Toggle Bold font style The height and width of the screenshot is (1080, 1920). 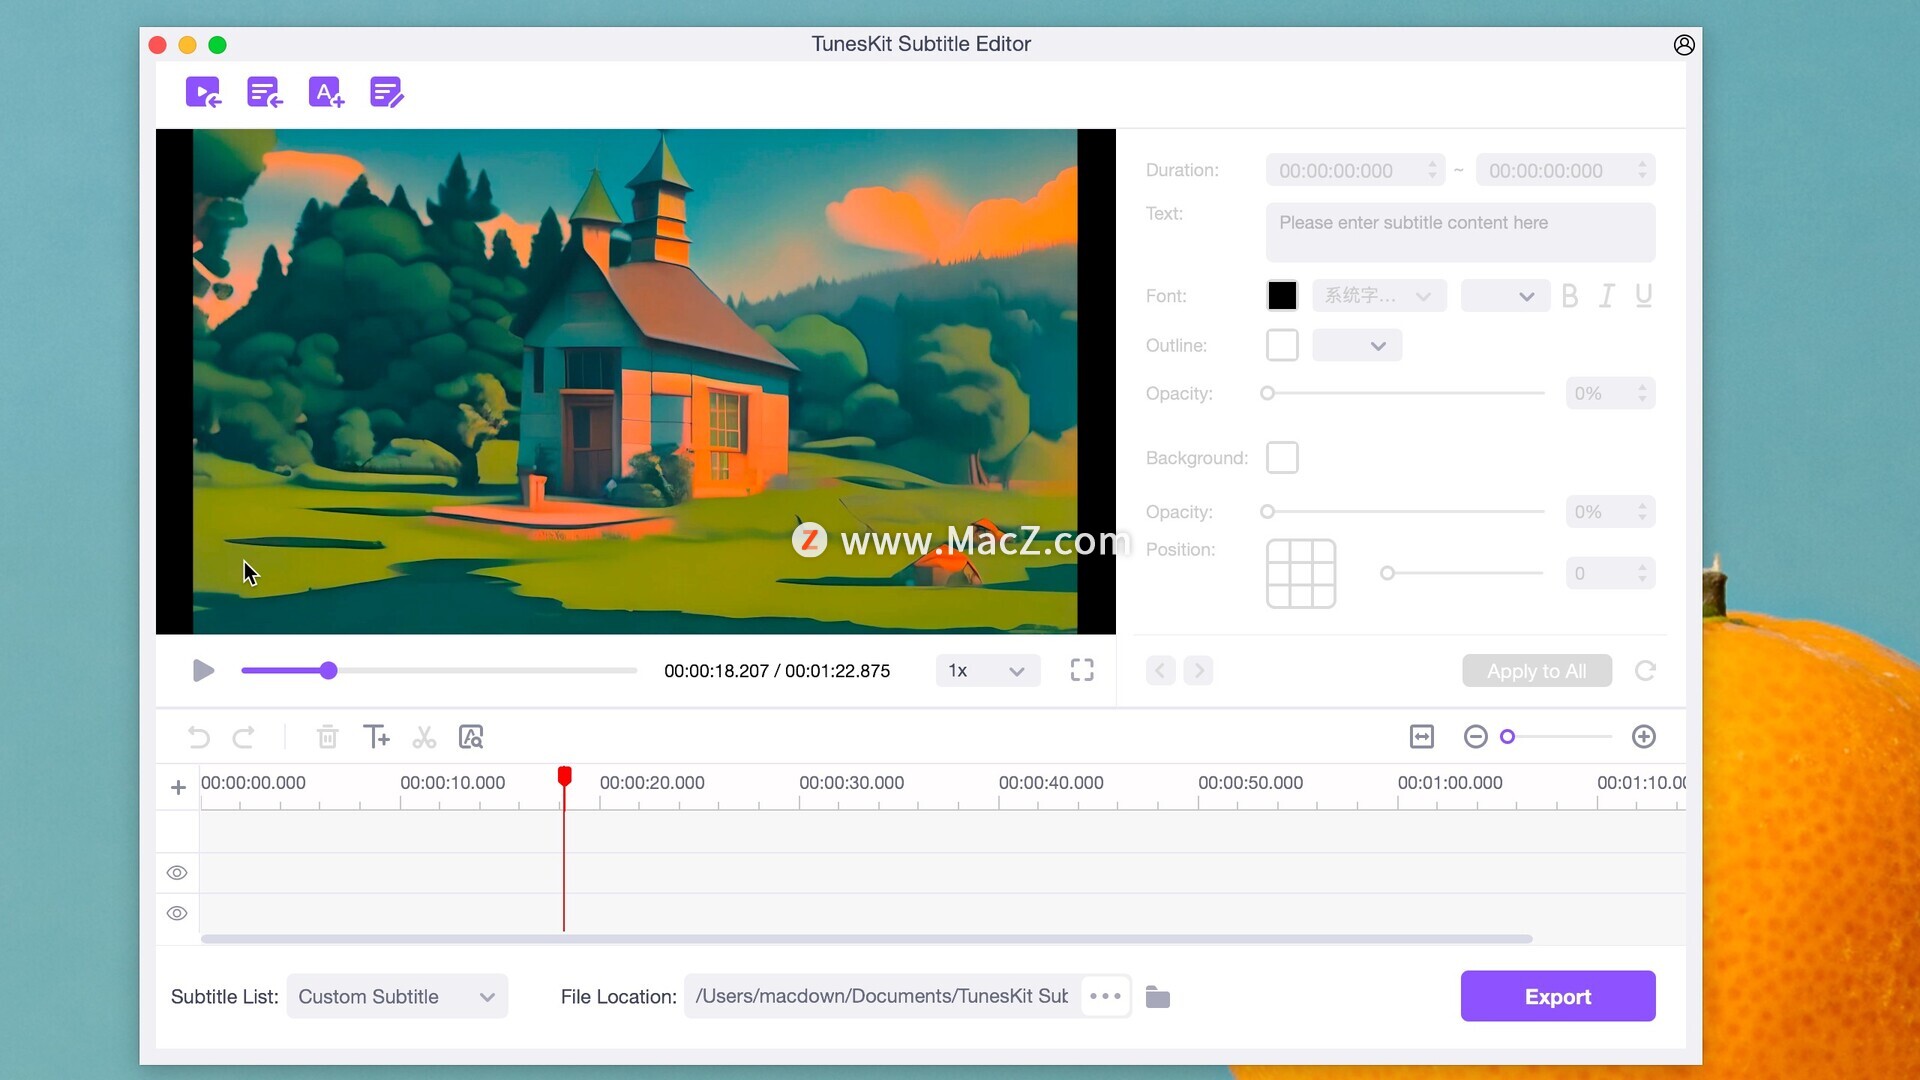[1569, 296]
